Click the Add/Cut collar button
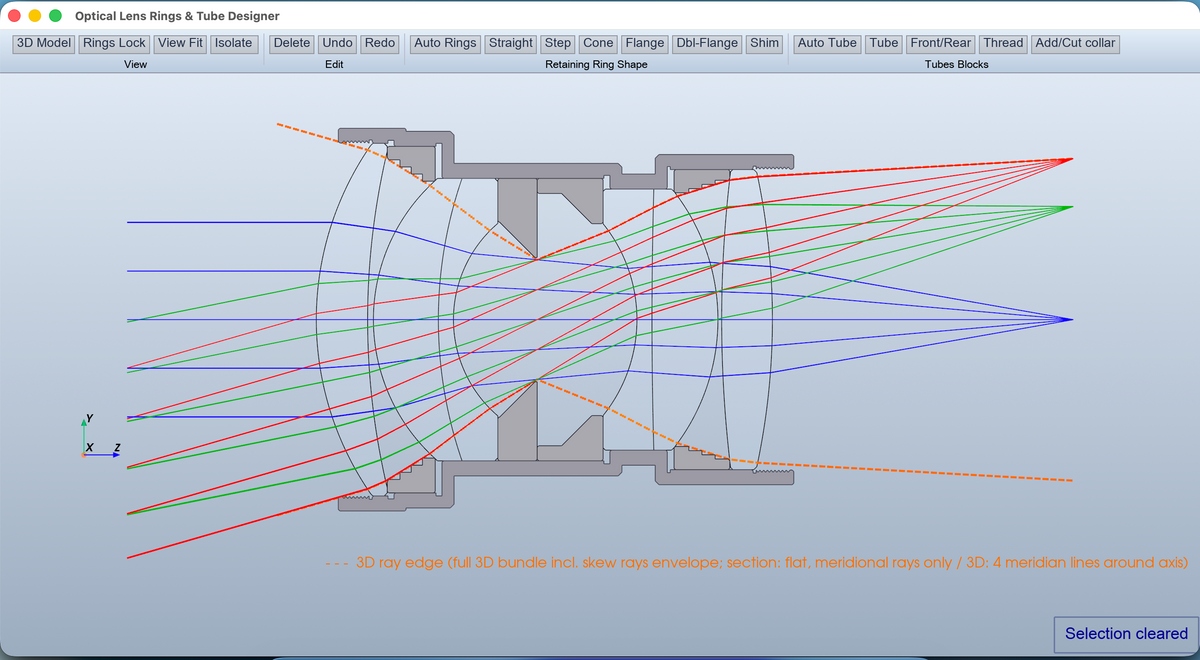Viewport: 1200px width, 660px height. (x=1075, y=43)
